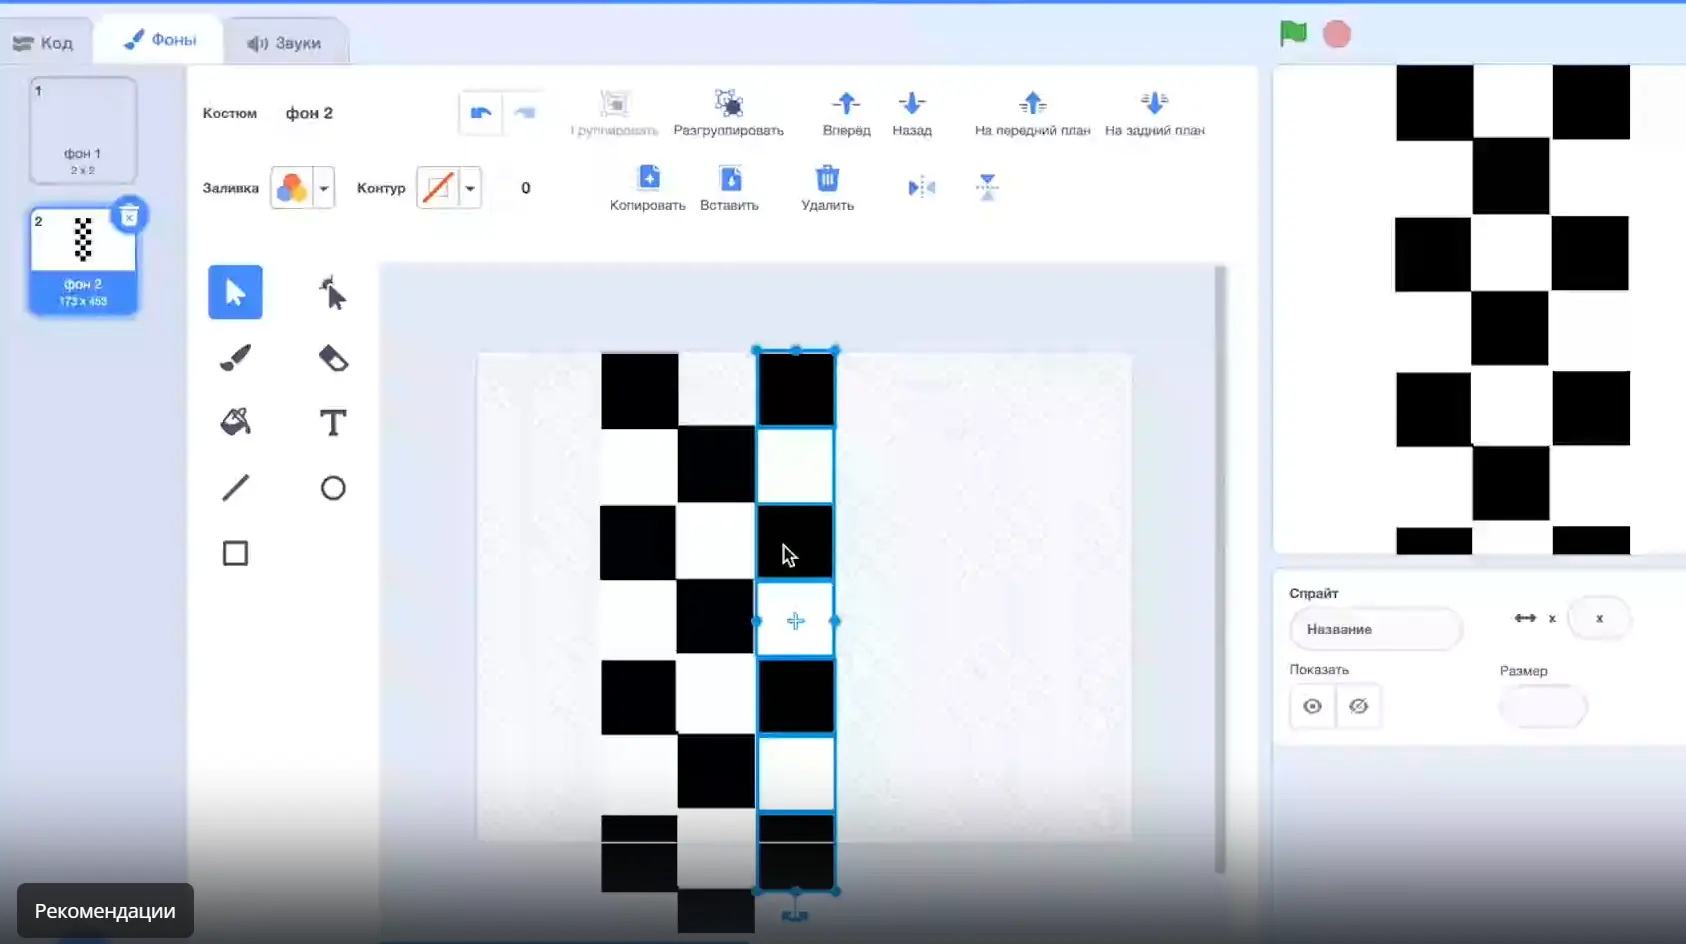
Task: Select the Rectangle tool
Action: click(235, 553)
